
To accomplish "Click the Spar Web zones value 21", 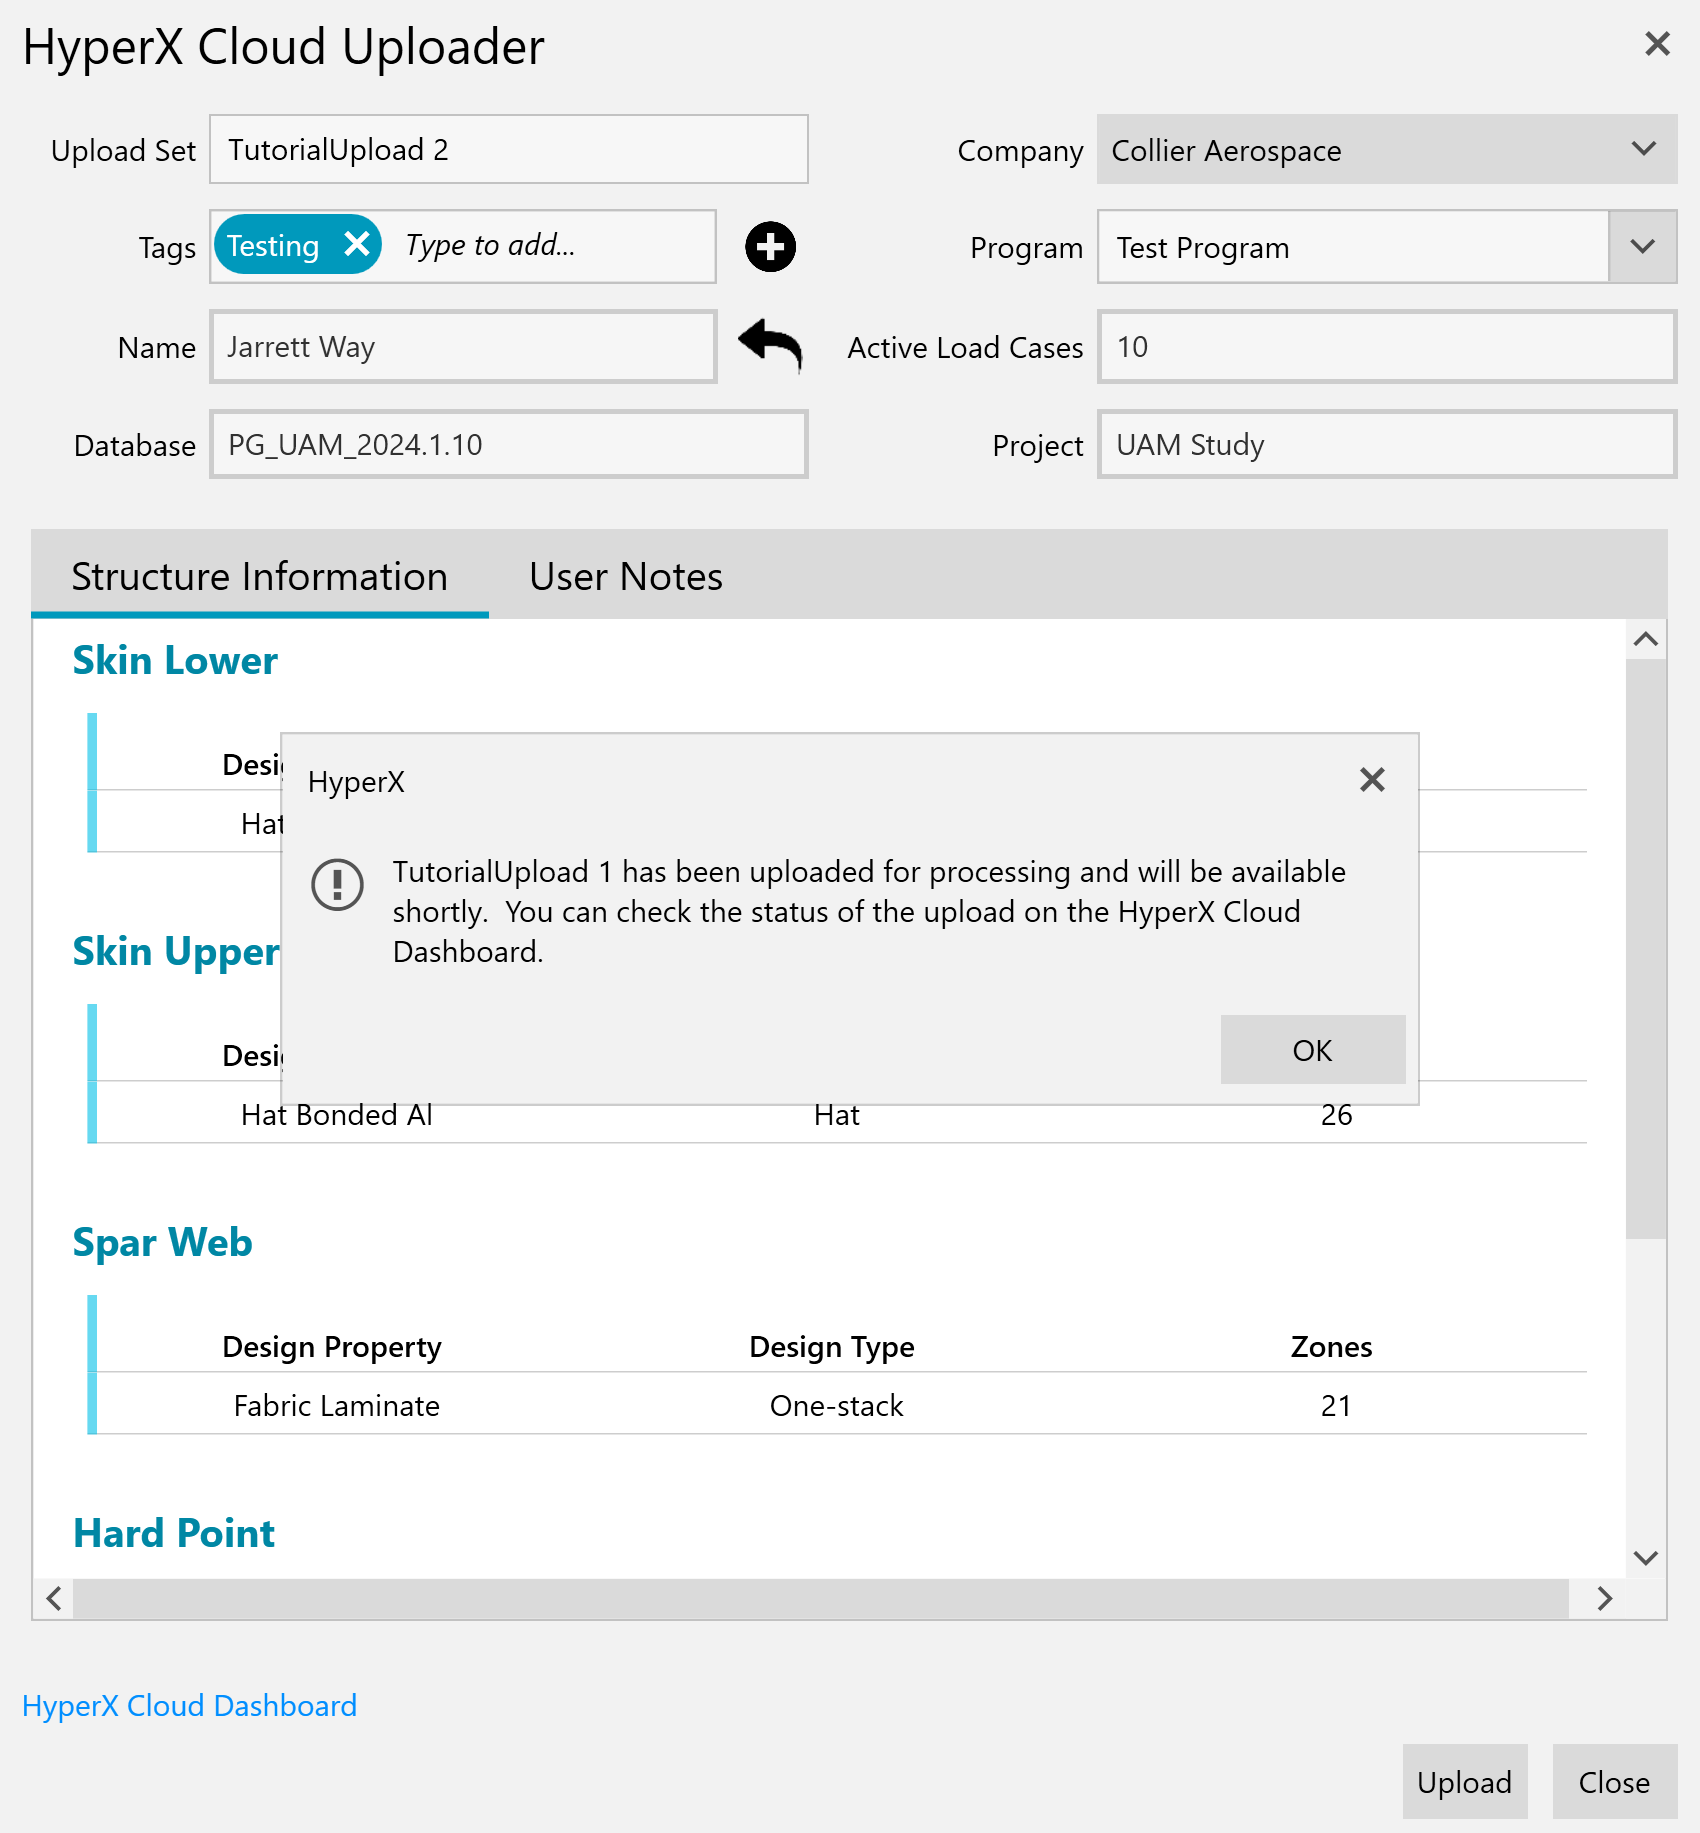I will coord(1336,1406).
